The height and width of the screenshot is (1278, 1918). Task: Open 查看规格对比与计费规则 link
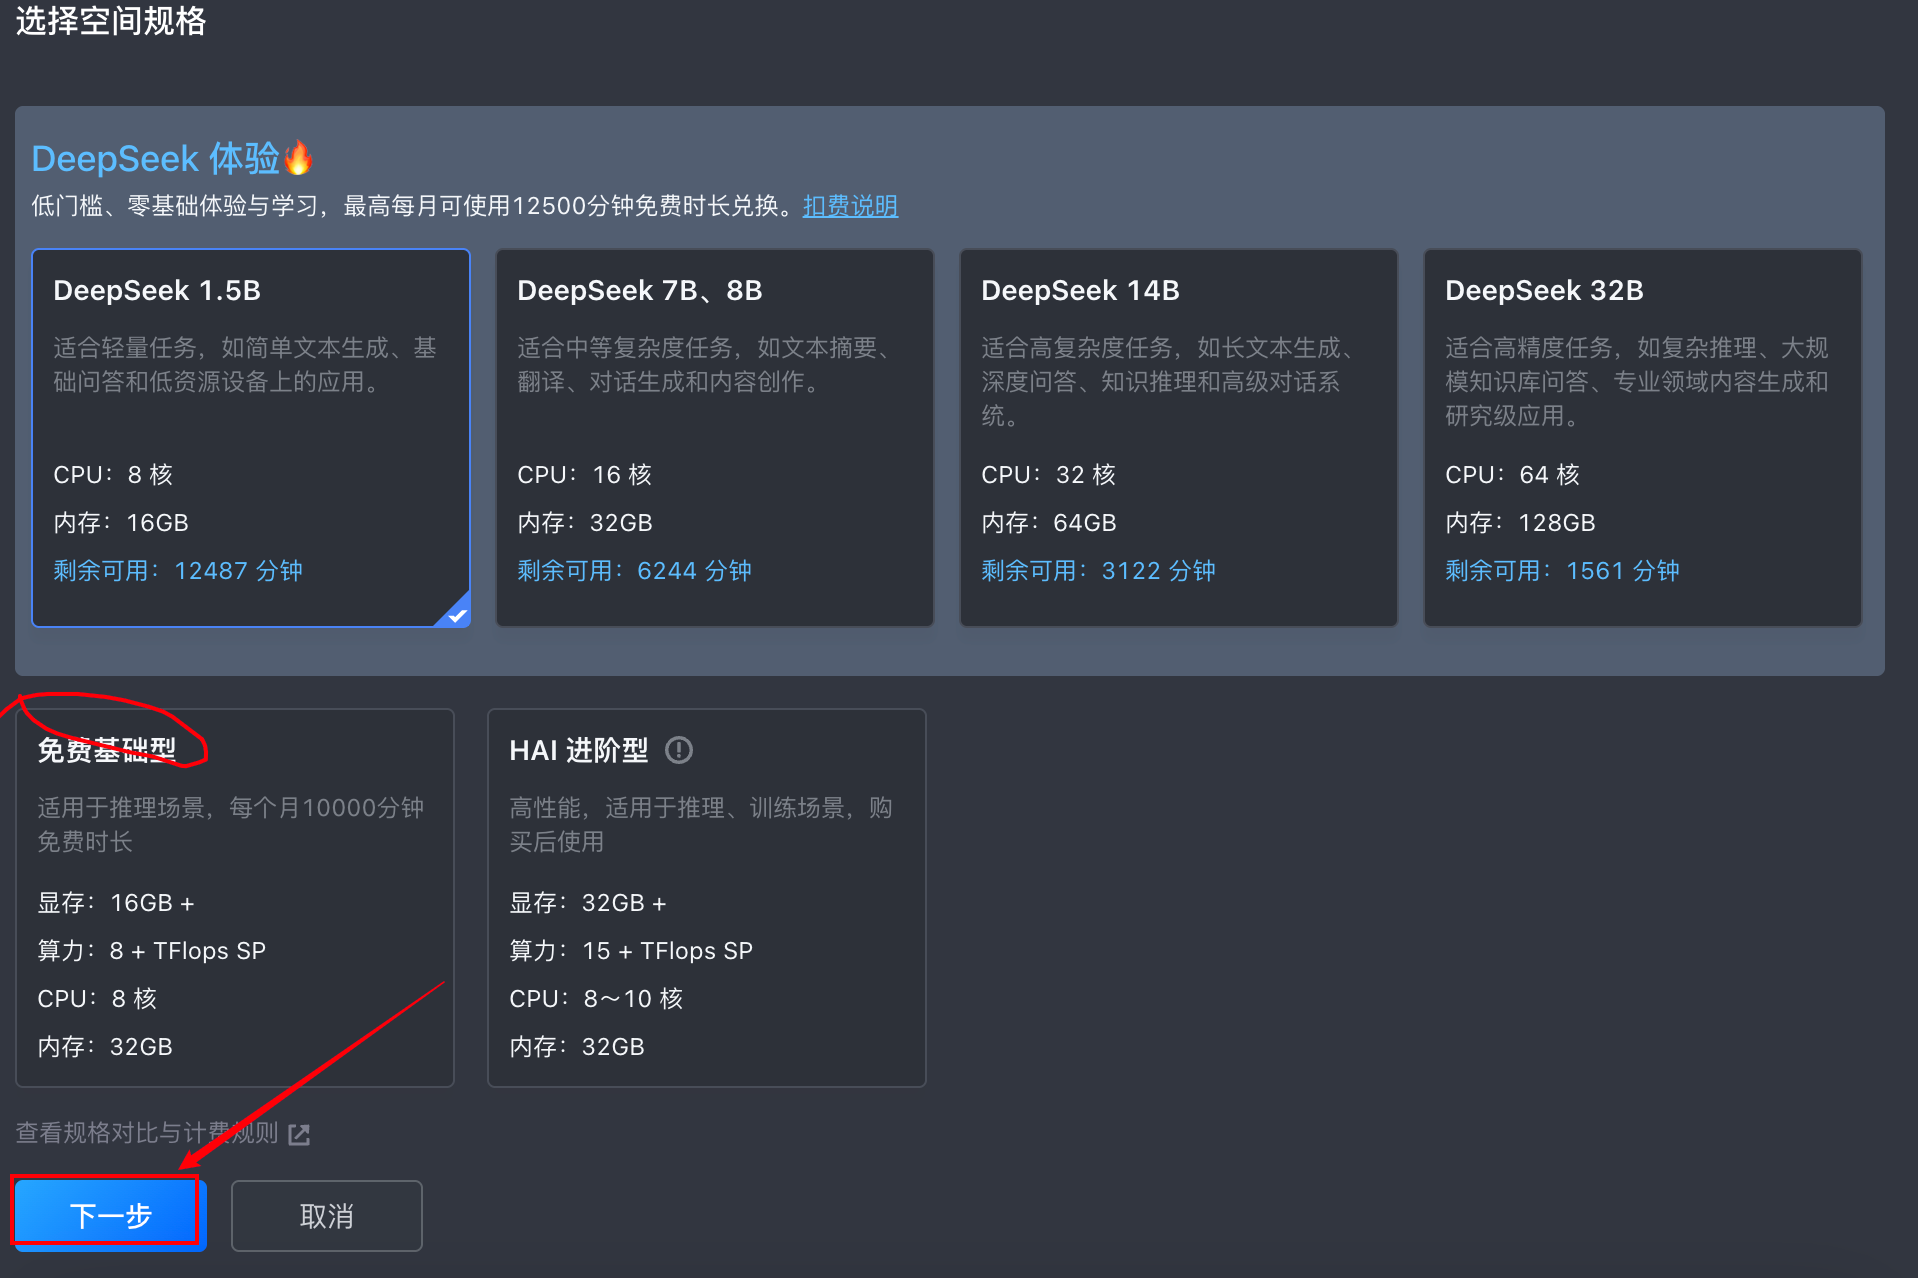point(147,1133)
